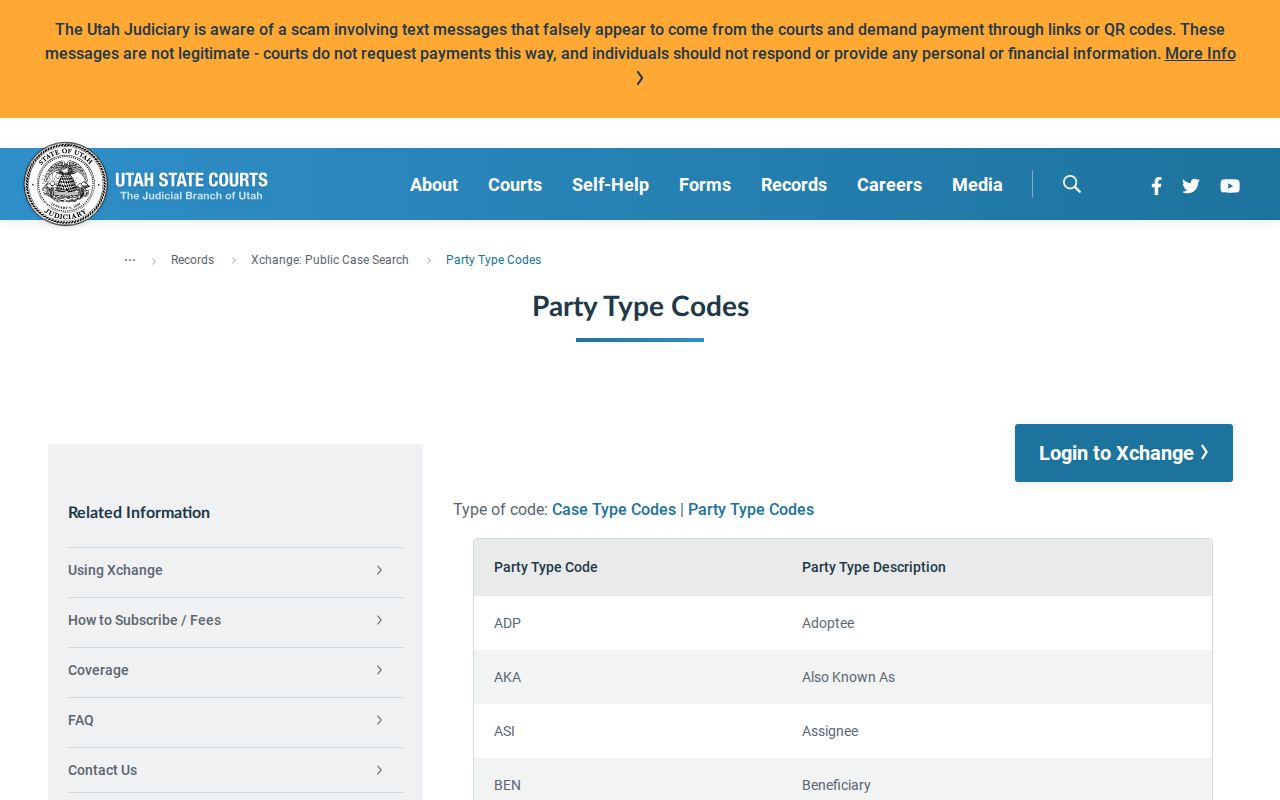Expand the How to Subscribe / Fees chevron
1280x800 pixels.
tap(379, 620)
